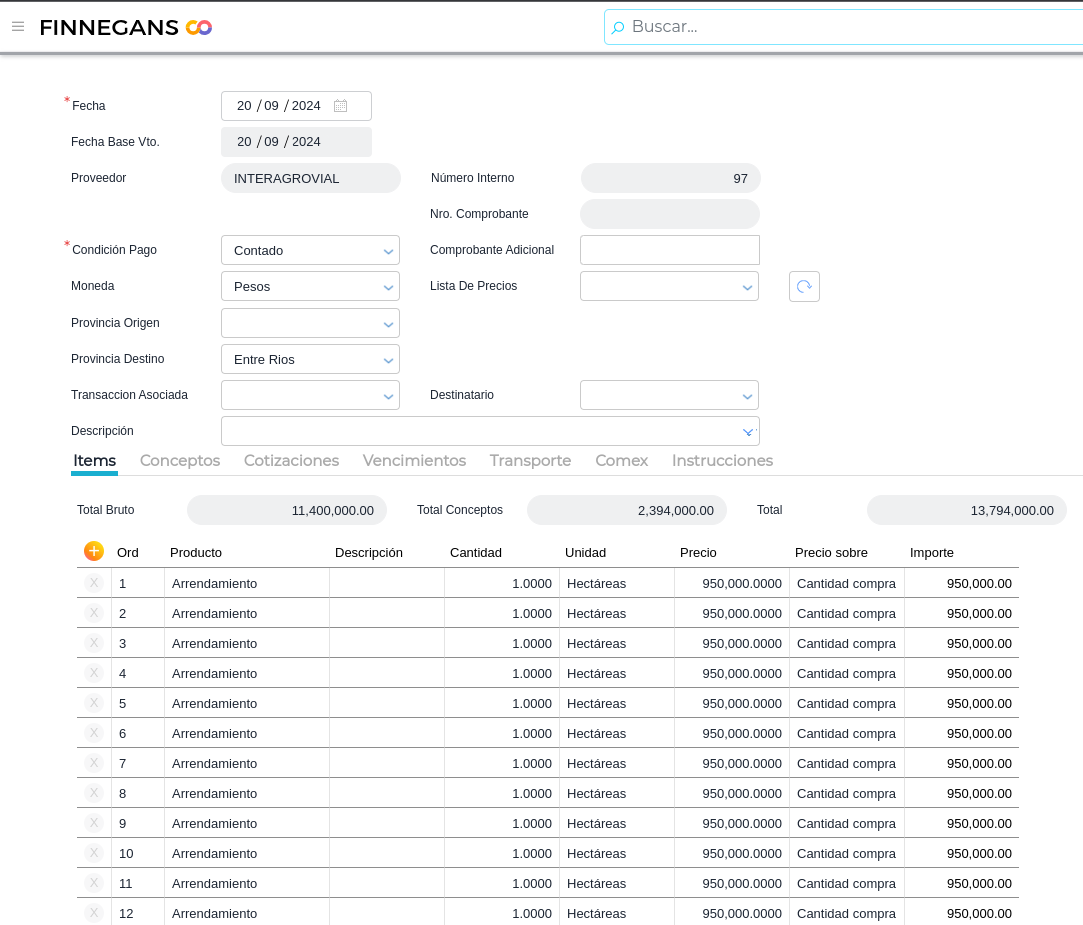
Task: Remove item row 5 using X icon
Action: 94,703
